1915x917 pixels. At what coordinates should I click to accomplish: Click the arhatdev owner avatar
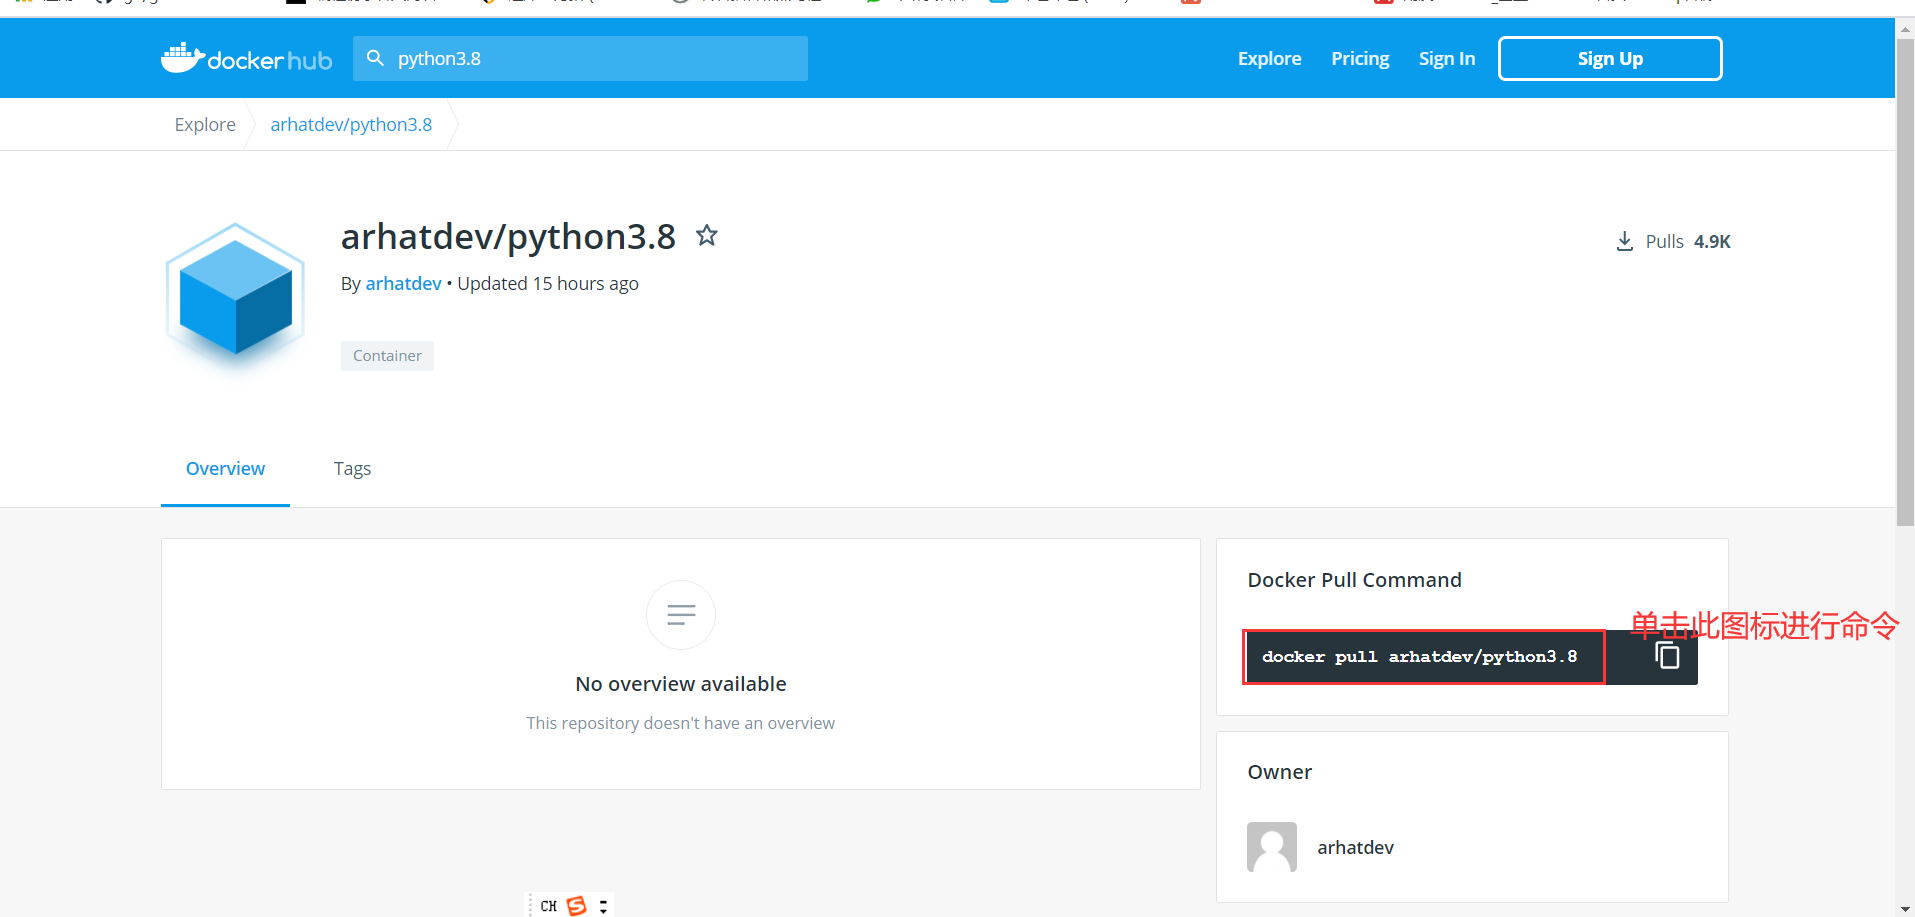(1271, 846)
